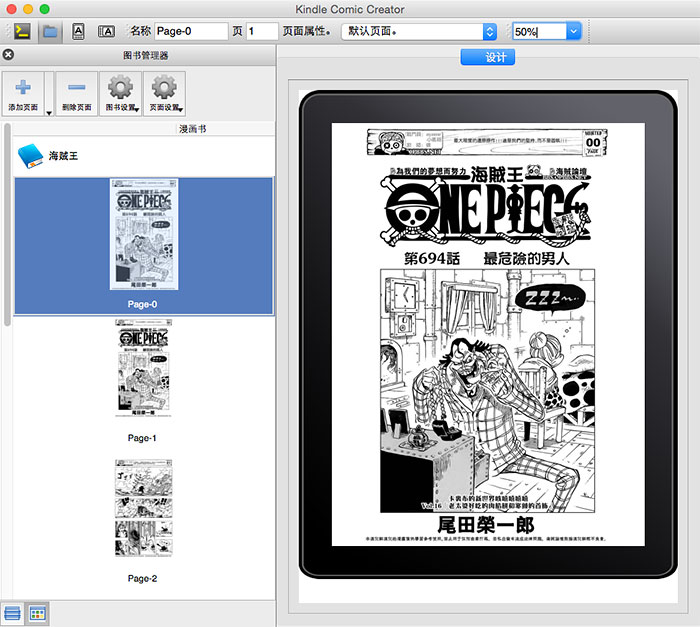Select the Page-2 thumbnail
The height and width of the screenshot is (627, 700).
143,508
